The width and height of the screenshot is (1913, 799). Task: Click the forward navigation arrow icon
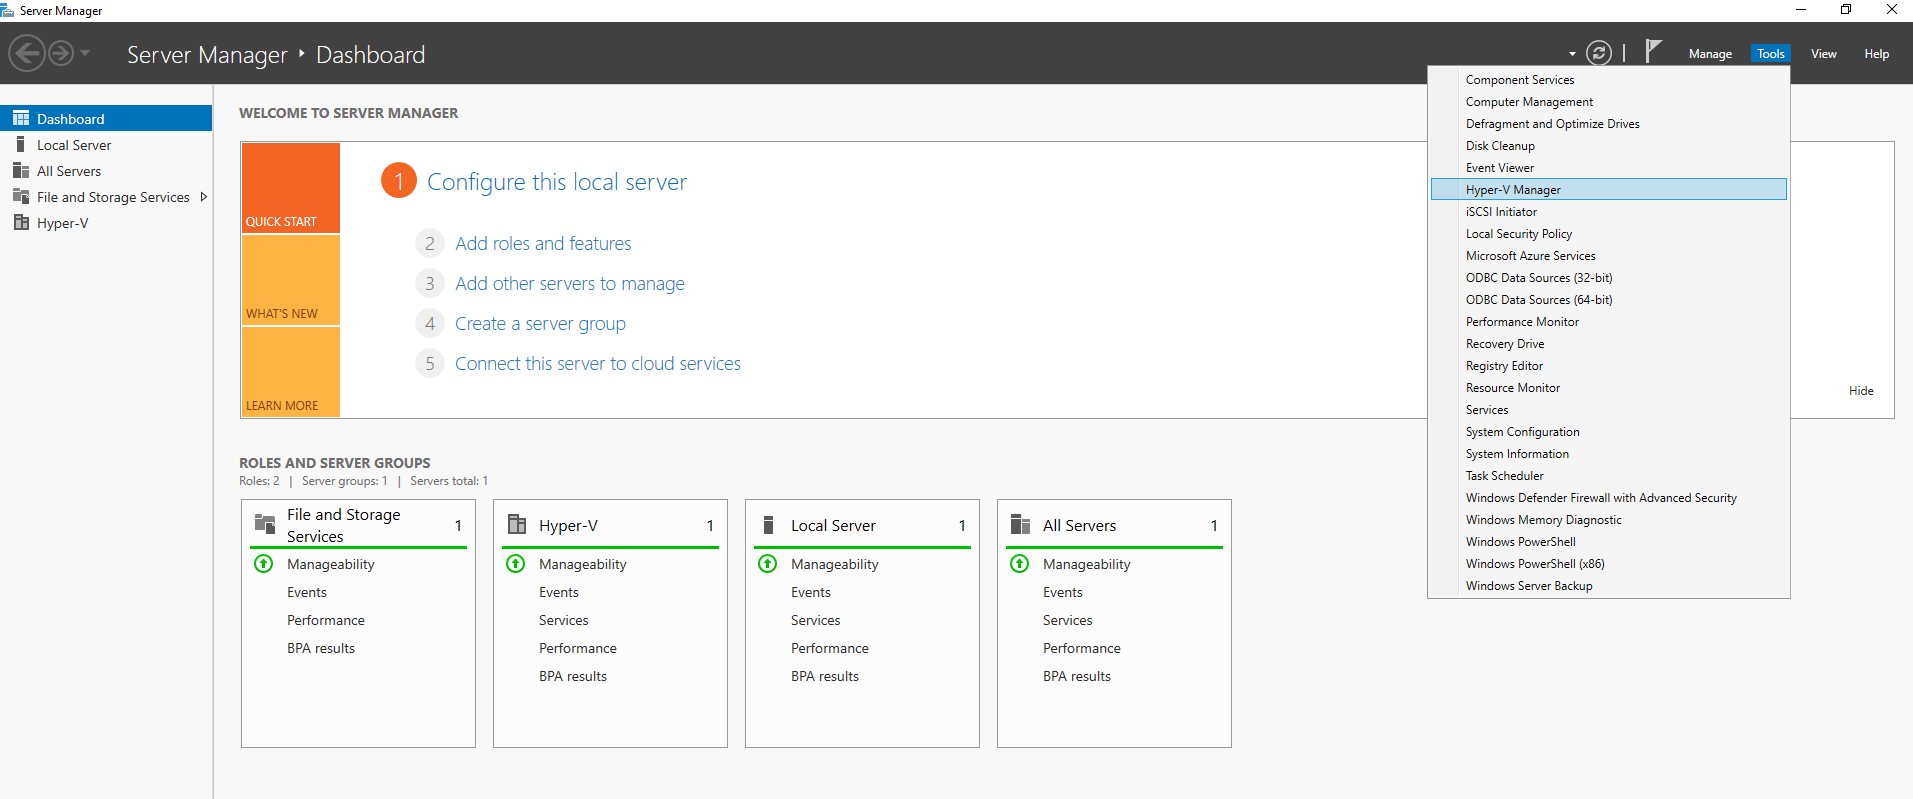coord(61,53)
